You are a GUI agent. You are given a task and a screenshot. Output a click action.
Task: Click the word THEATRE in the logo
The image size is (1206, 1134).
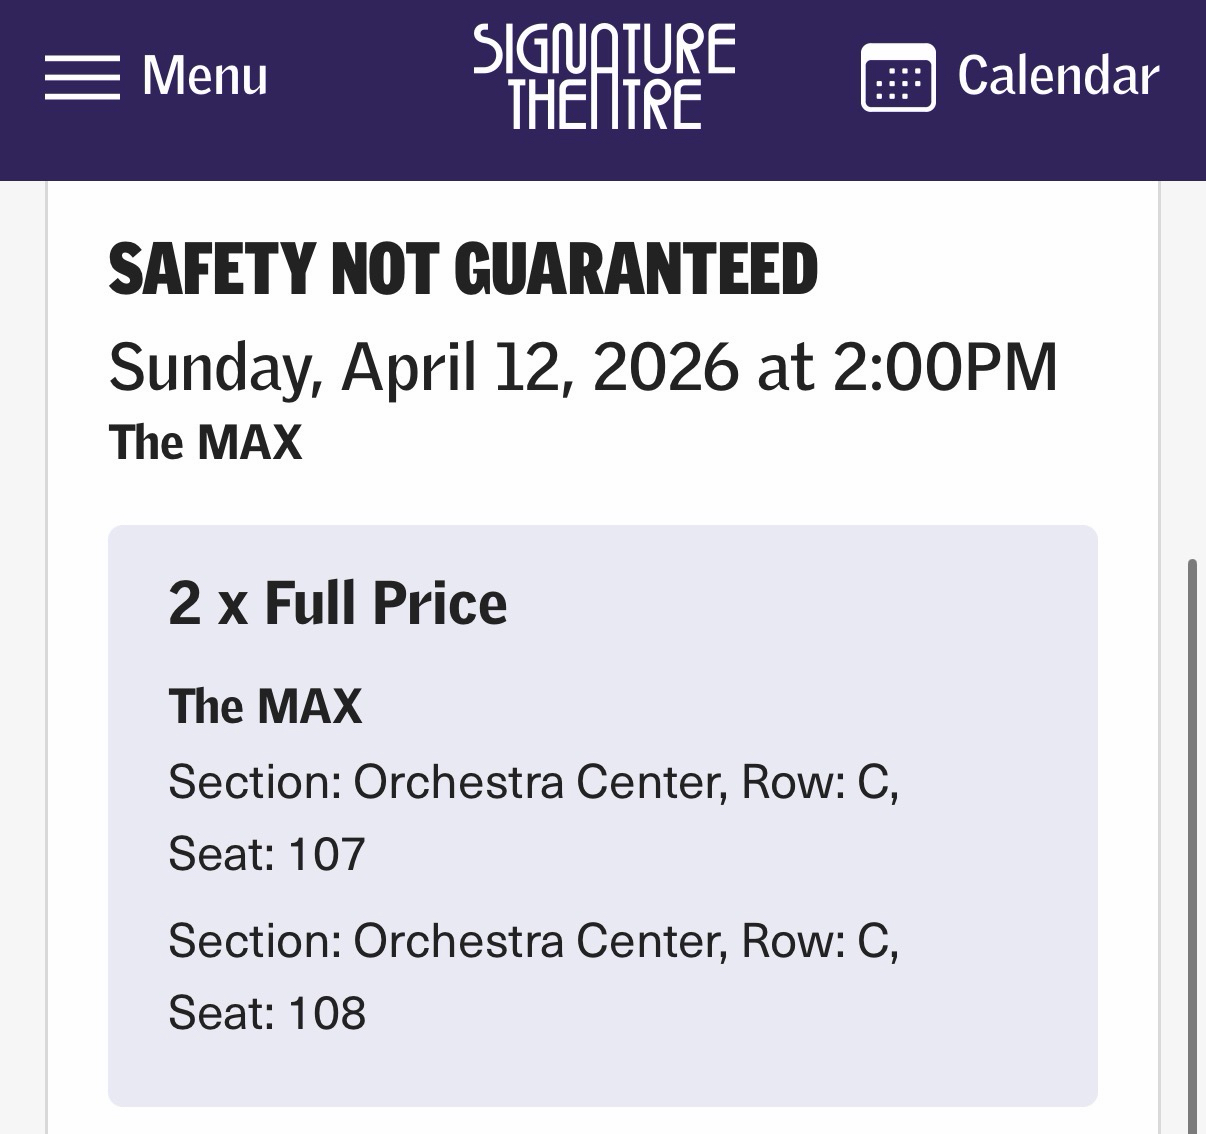(605, 104)
